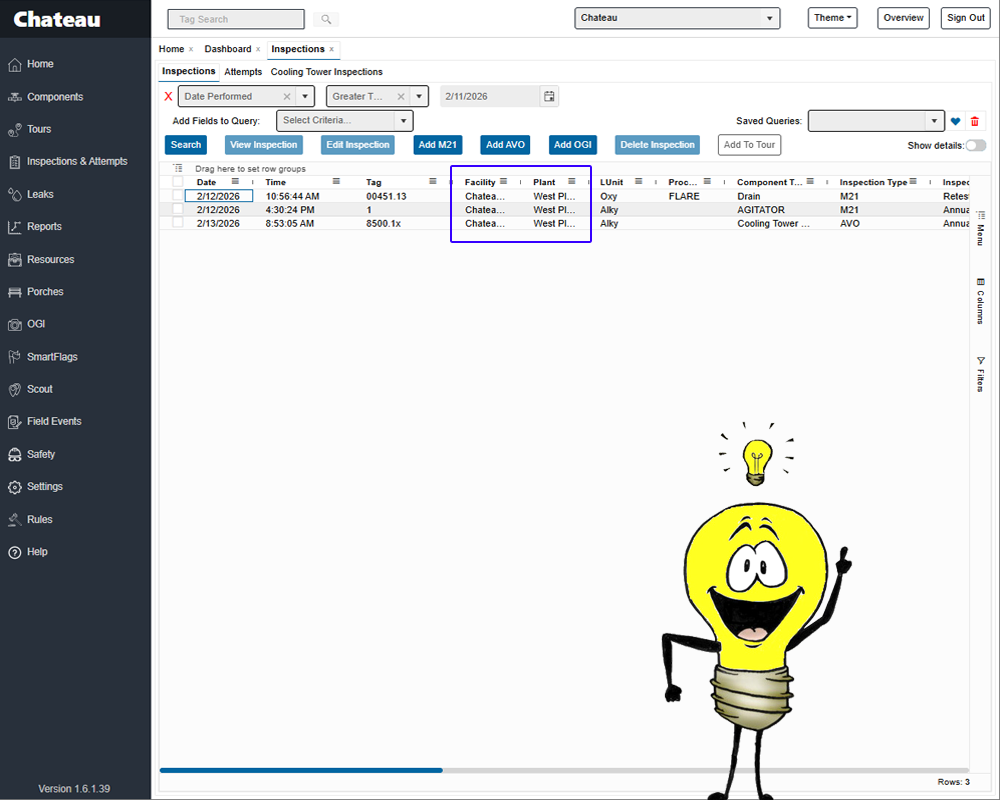Click the trash icon to delete saved query
Viewport: 1000px width, 800px height.
coord(977,120)
